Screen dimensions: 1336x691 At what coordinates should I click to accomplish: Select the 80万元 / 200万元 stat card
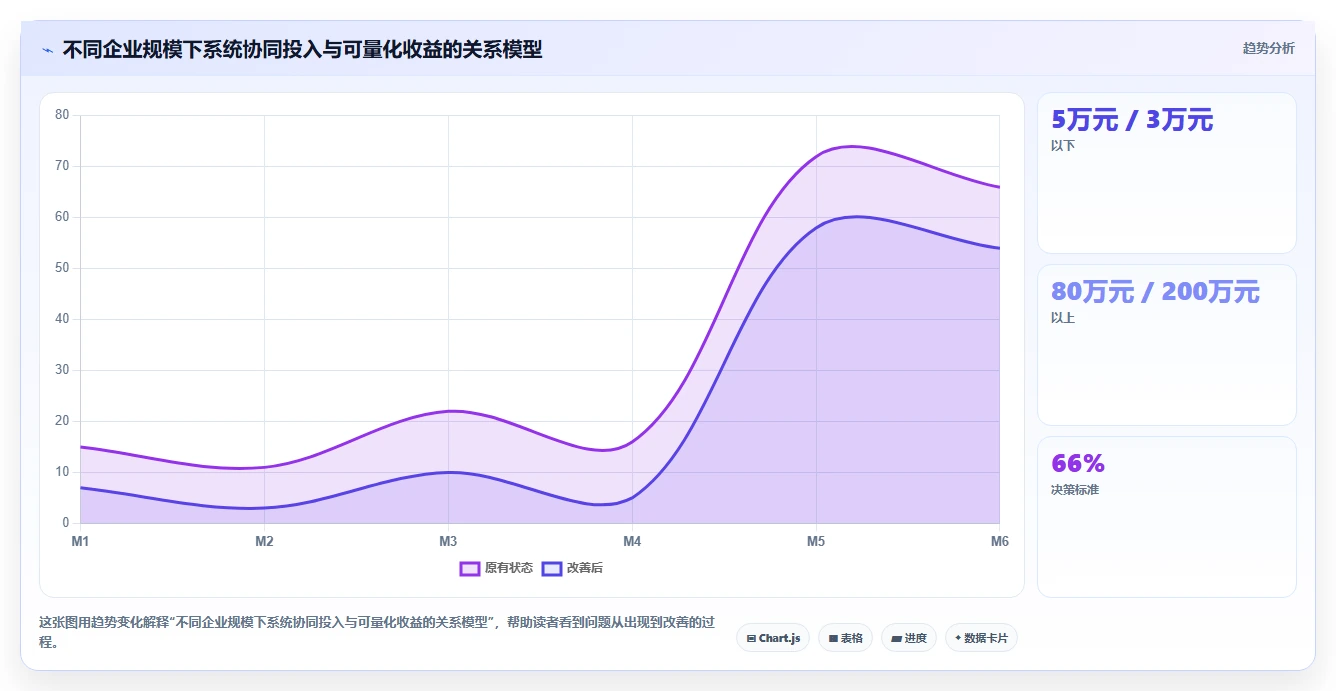point(1166,345)
